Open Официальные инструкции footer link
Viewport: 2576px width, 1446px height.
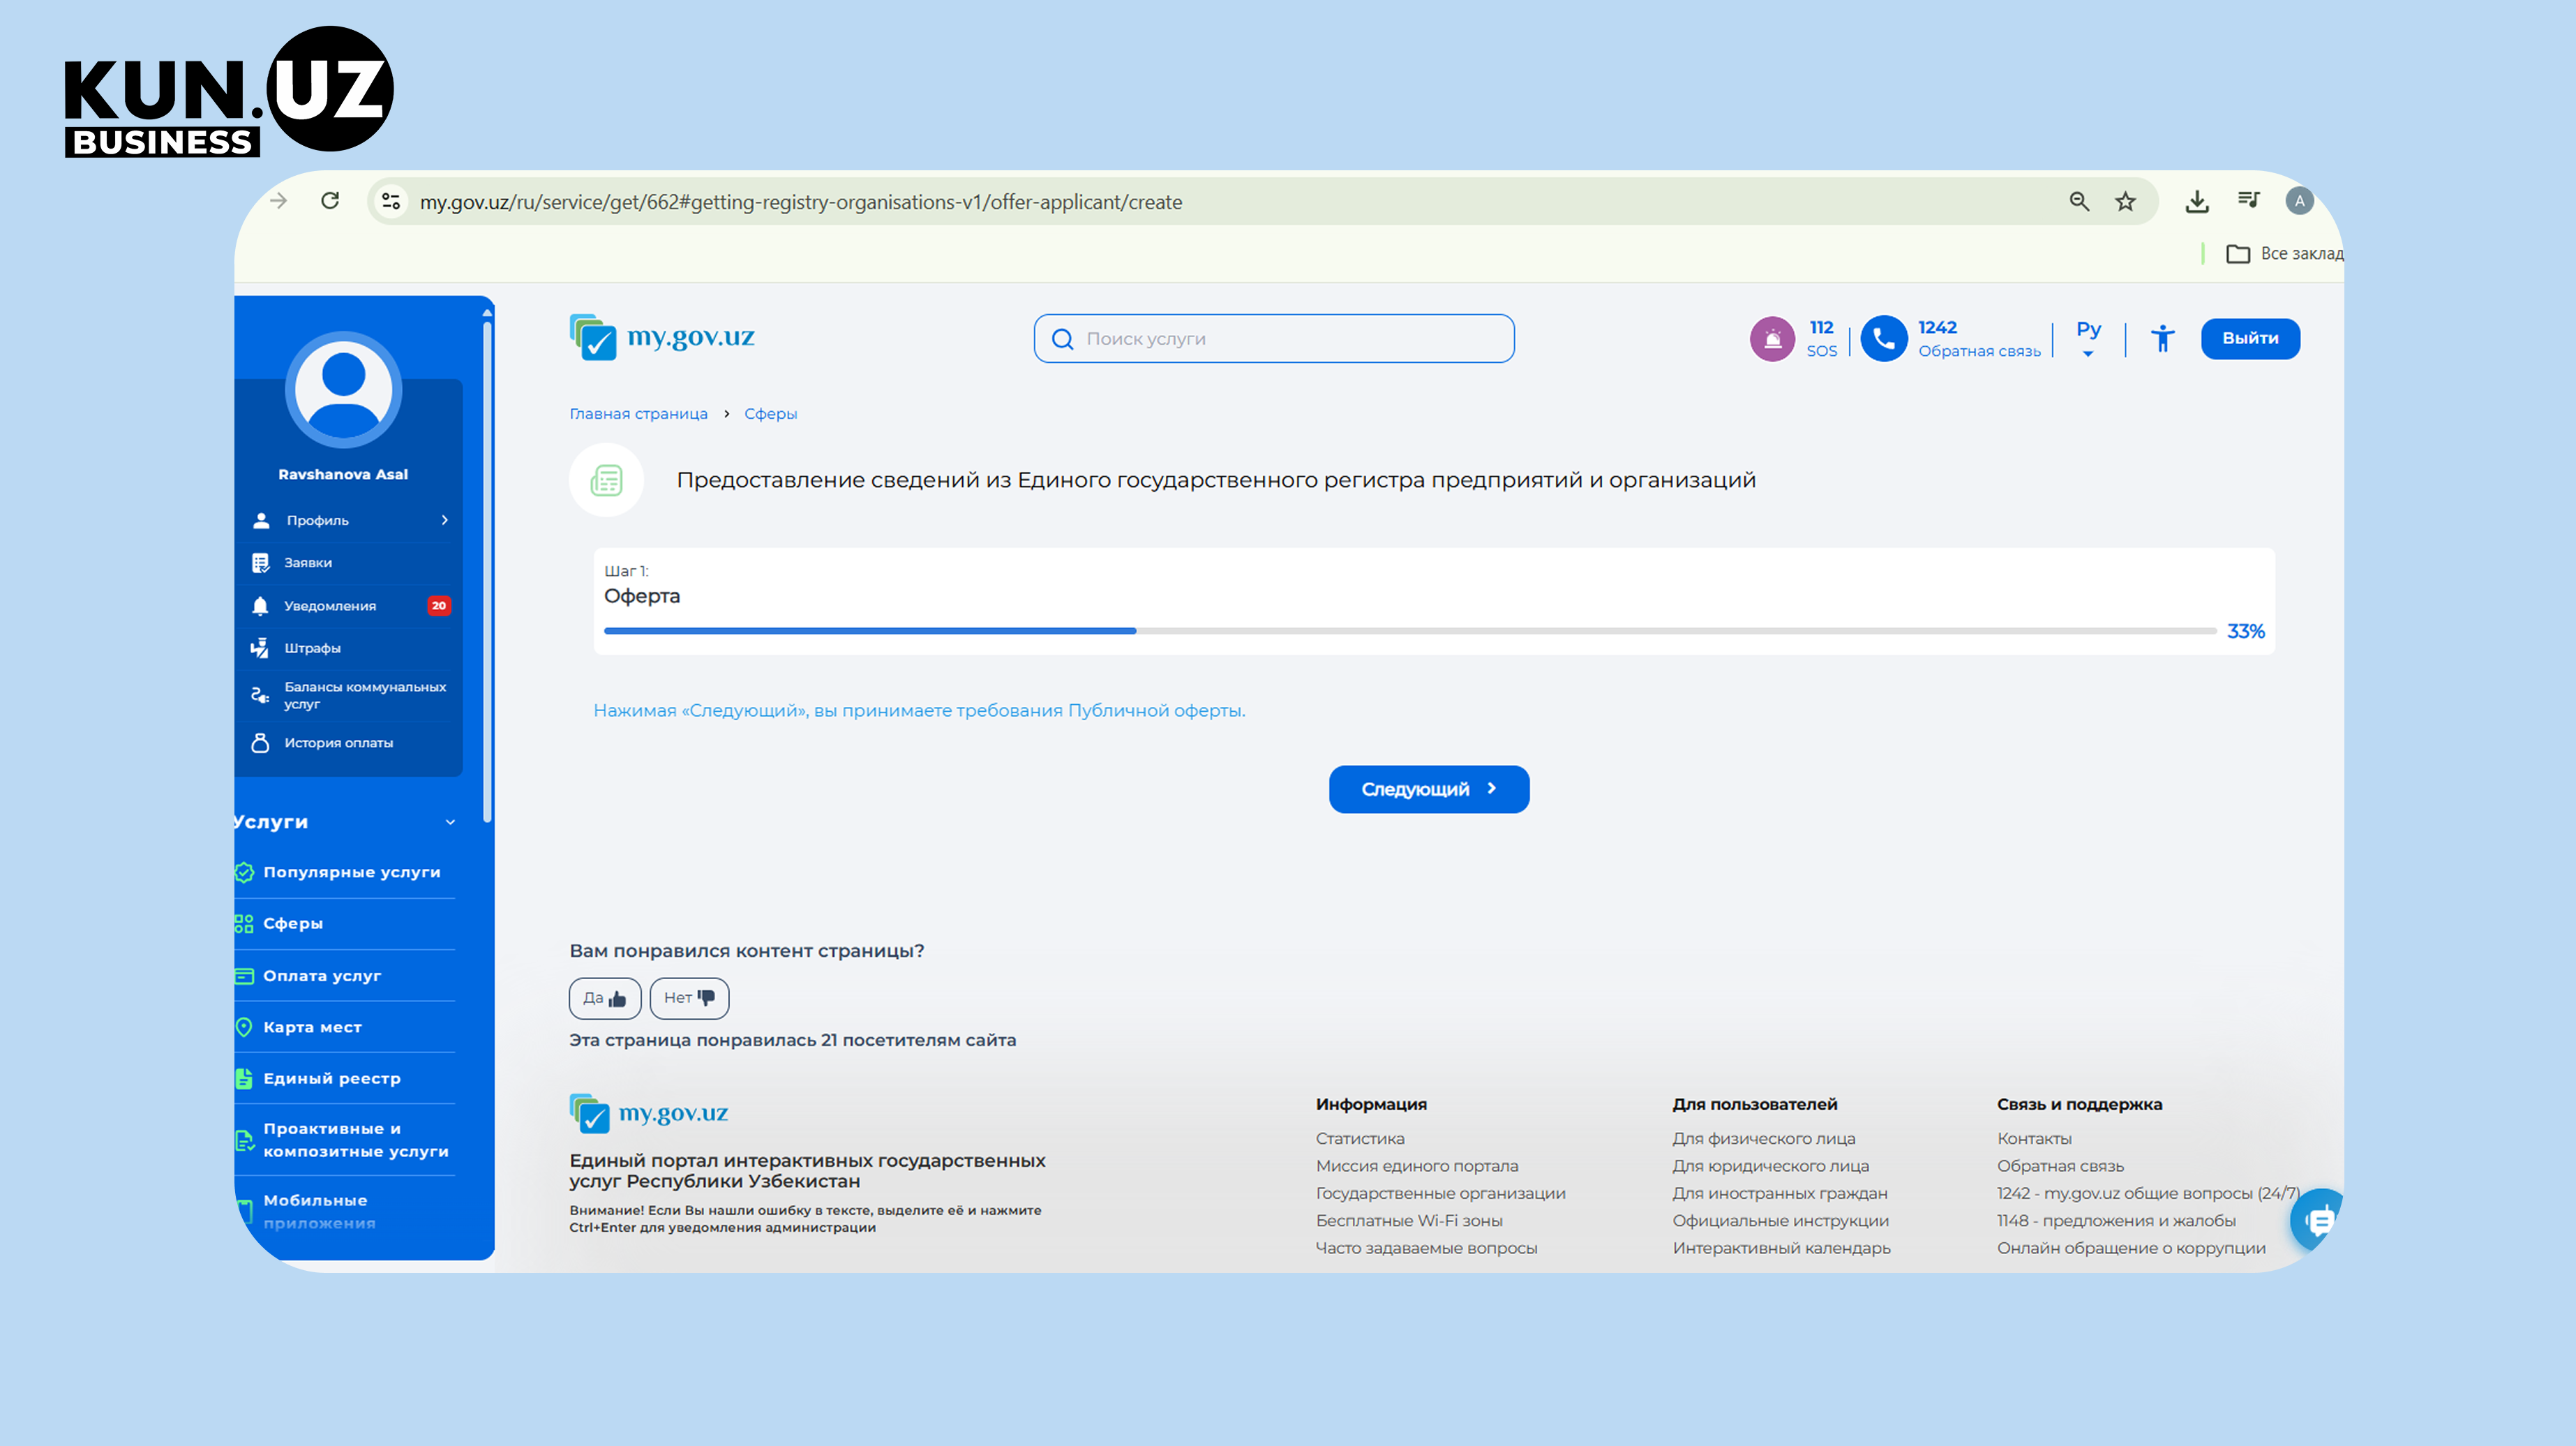click(x=1781, y=1221)
